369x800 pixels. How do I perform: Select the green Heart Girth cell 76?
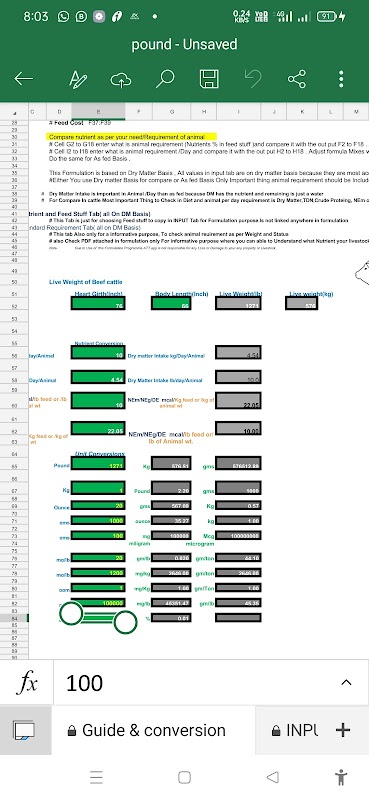pyautogui.click(x=99, y=304)
